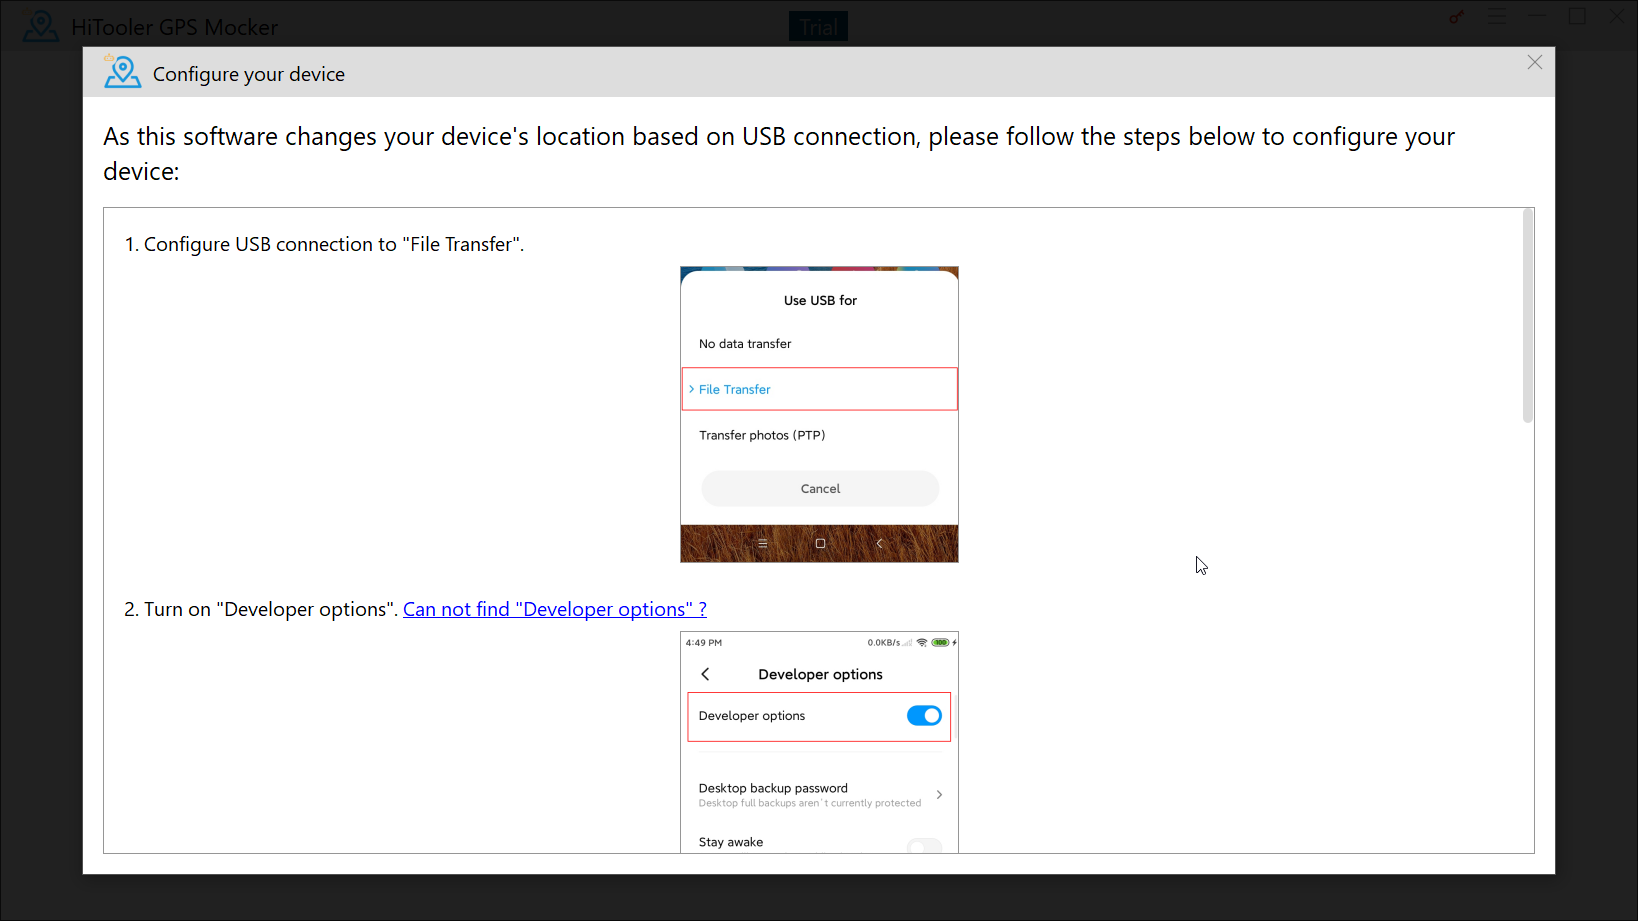
Task: Select No data transfer option
Action: pyautogui.click(x=745, y=344)
